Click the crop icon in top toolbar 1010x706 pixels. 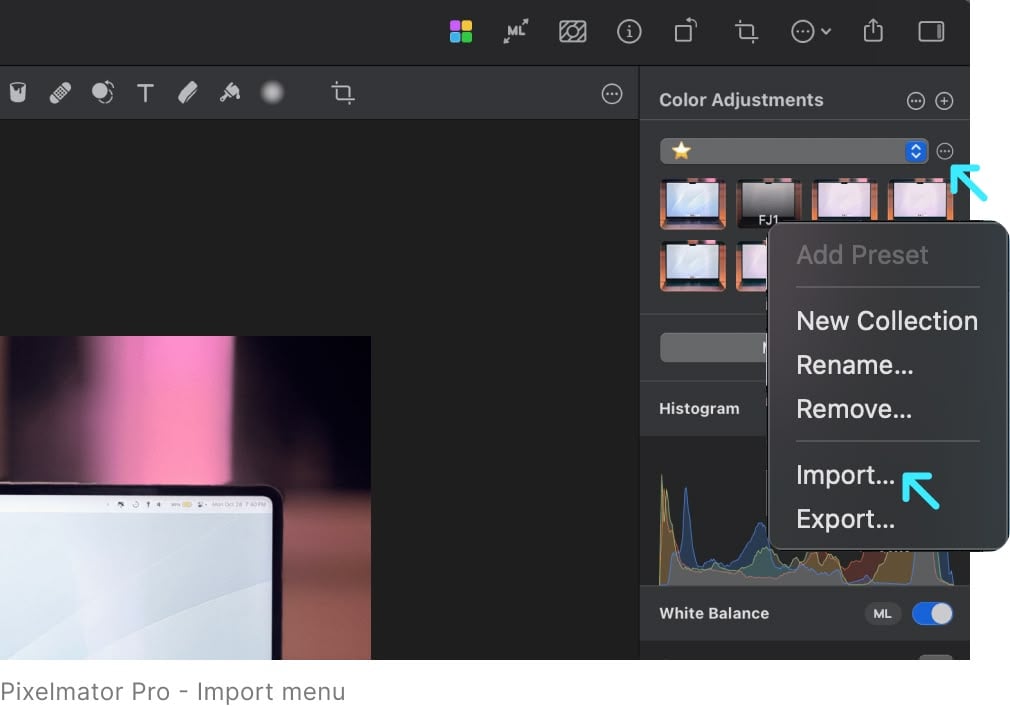pyautogui.click(x=746, y=31)
